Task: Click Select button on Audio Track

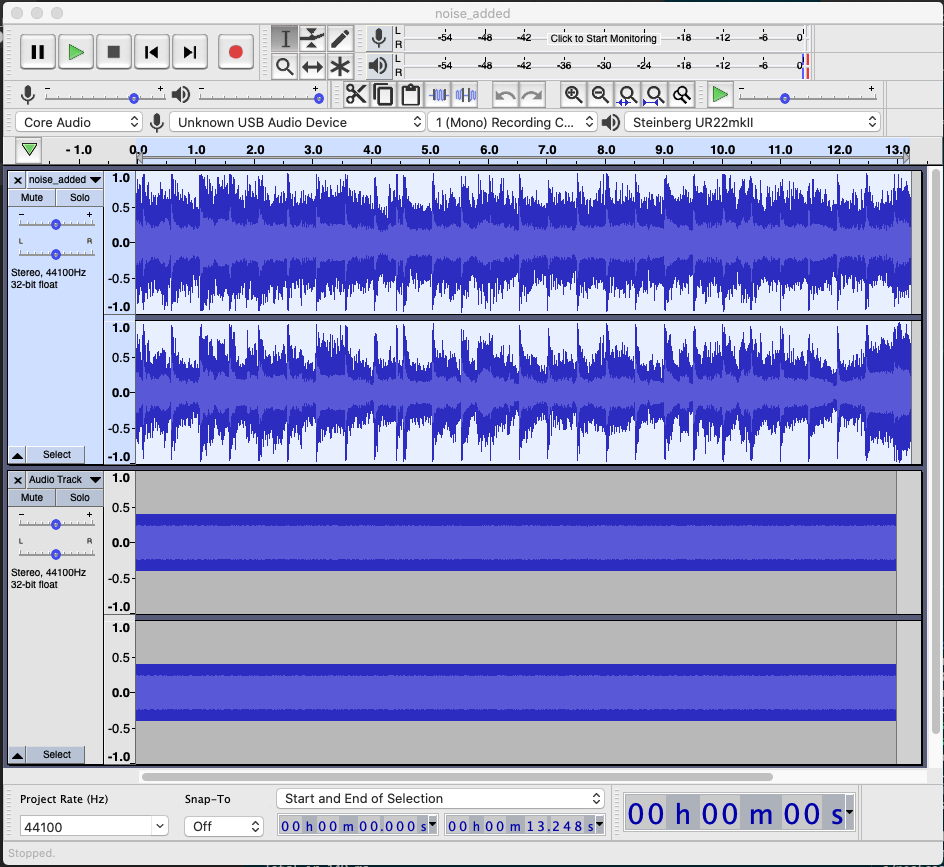Action: [x=57, y=754]
